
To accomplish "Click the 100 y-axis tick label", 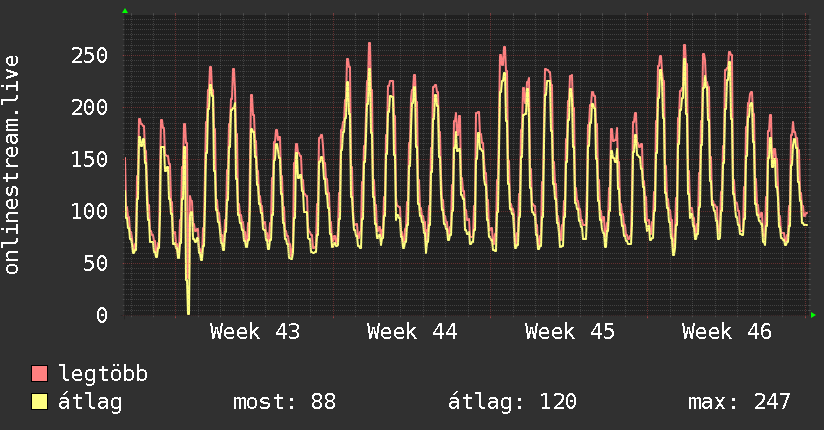I will pyautogui.click(x=89, y=211).
